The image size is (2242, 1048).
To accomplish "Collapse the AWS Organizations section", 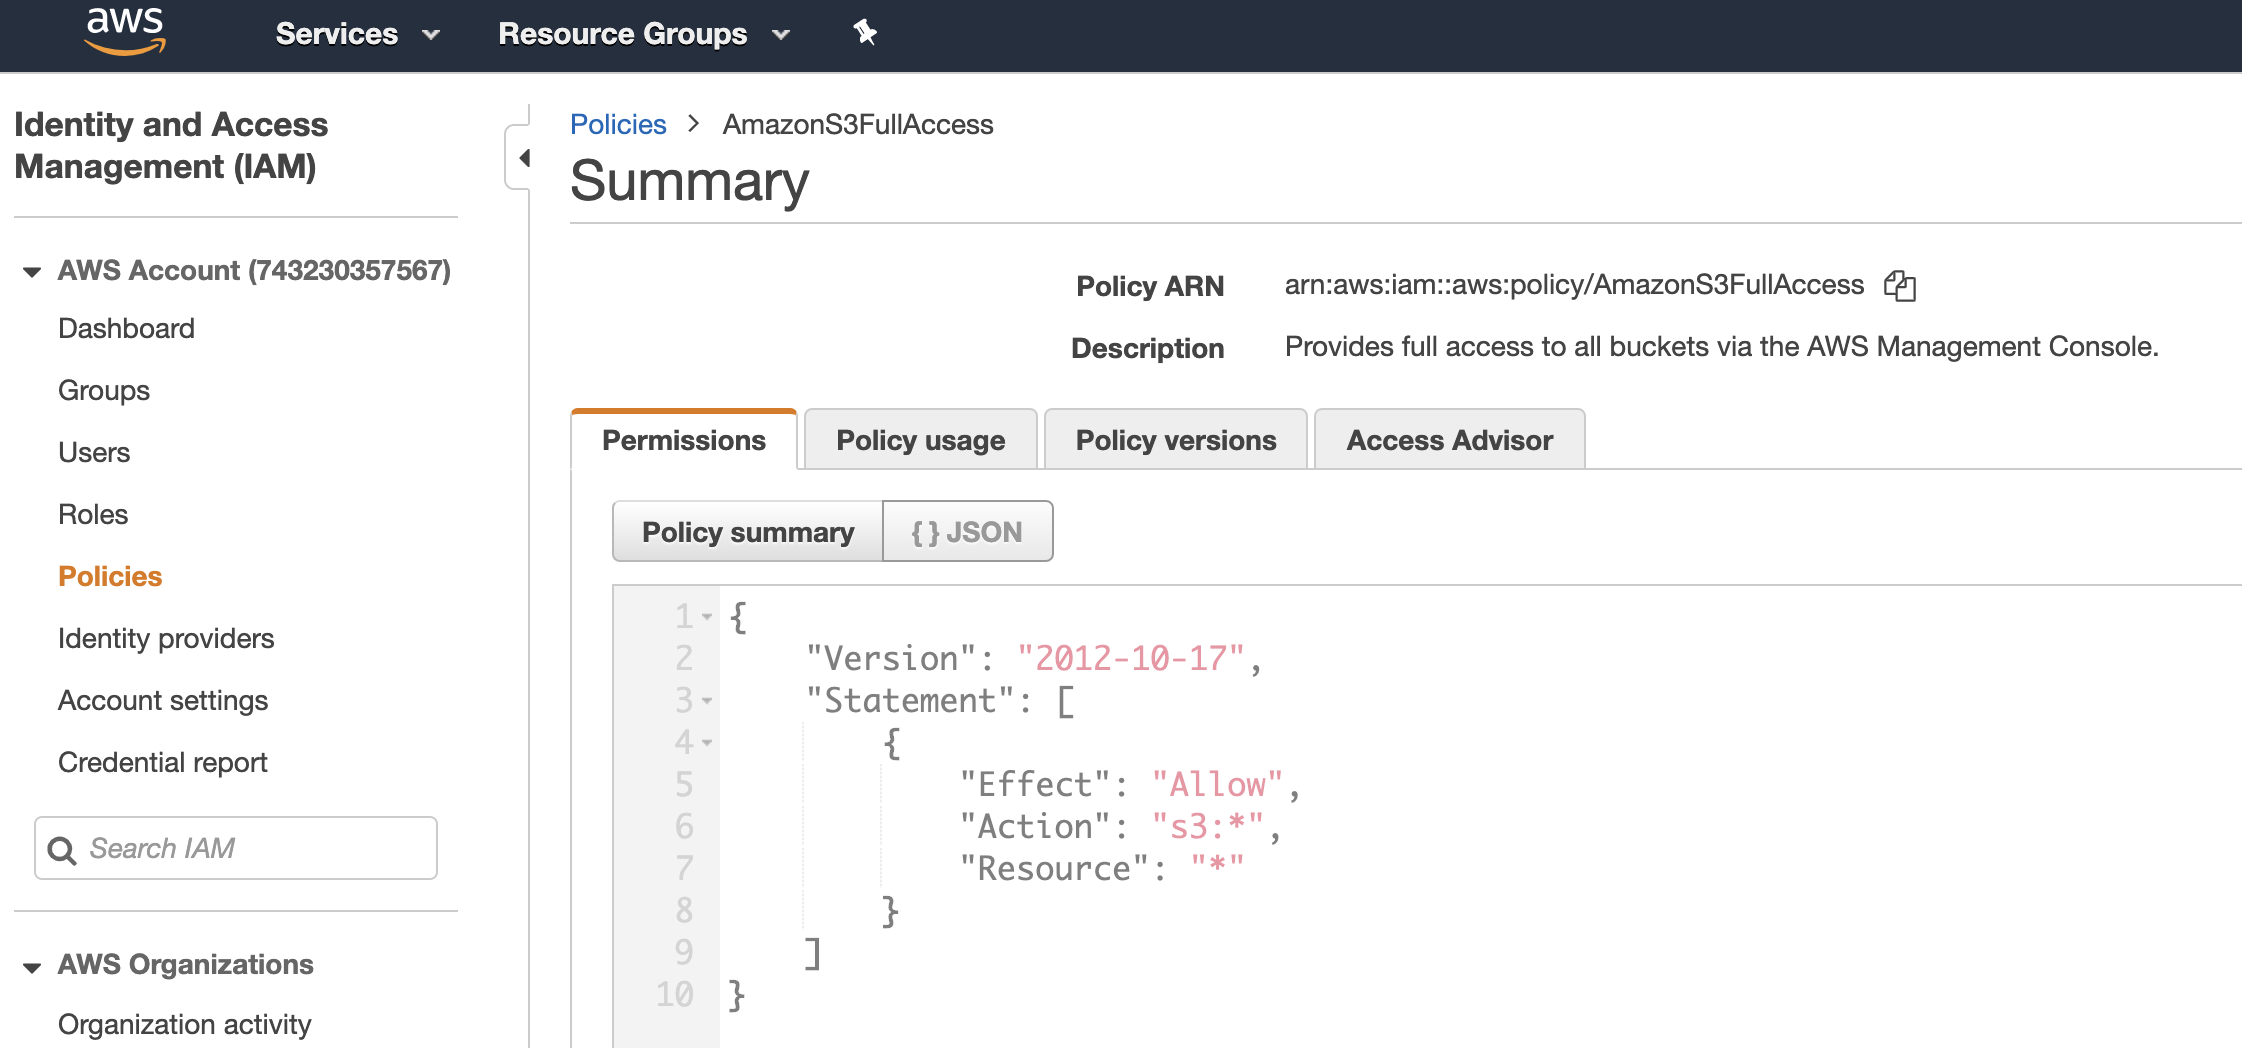I will 32,966.
